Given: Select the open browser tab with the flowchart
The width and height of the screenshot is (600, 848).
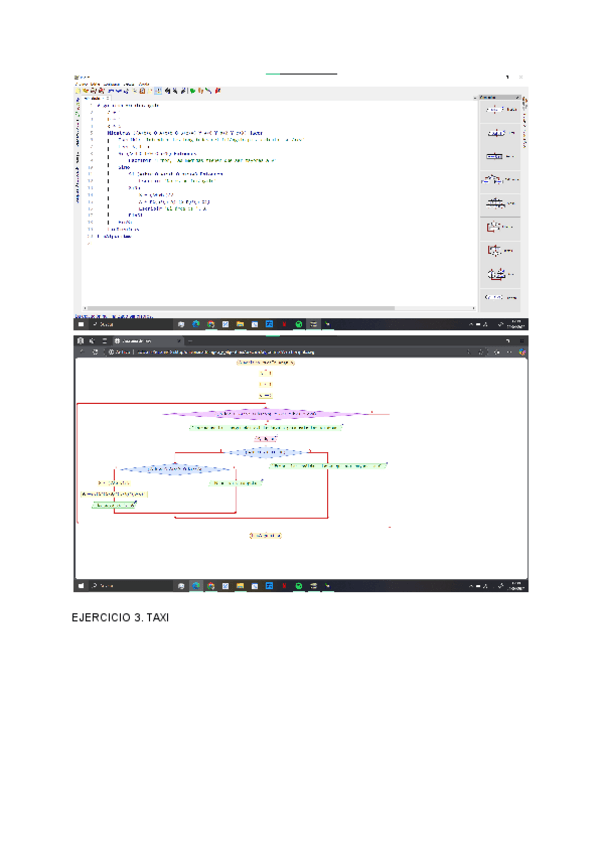Looking at the screenshot, I should (x=140, y=341).
